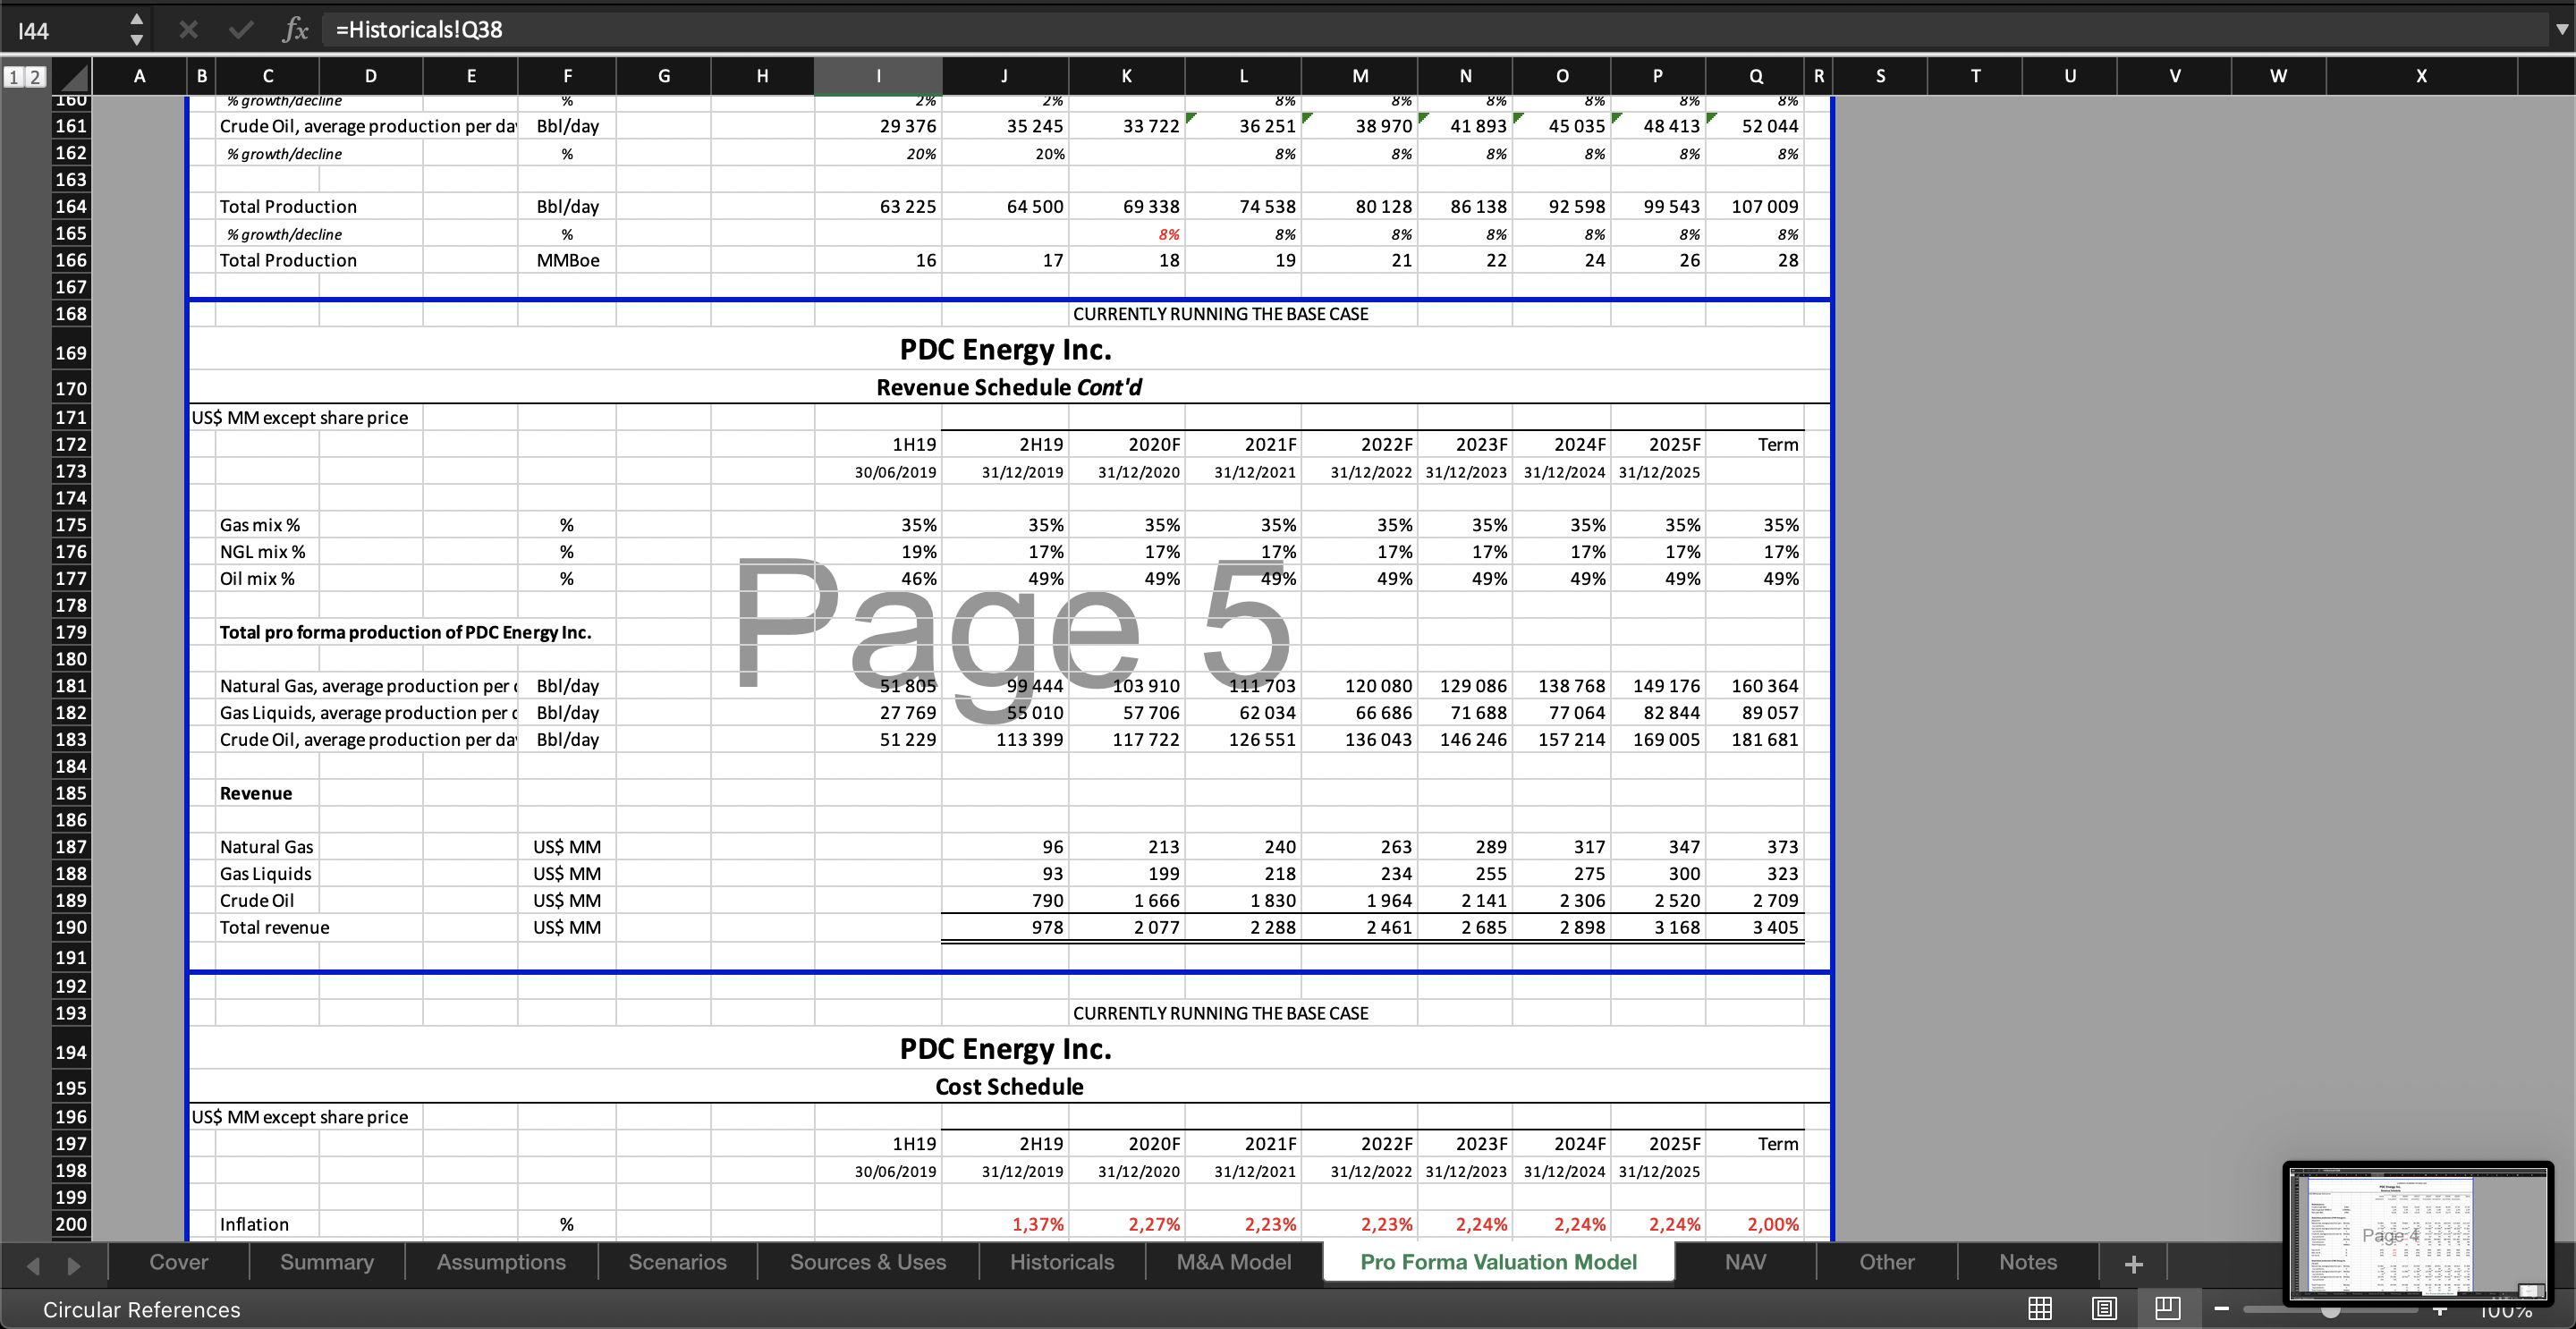Open the Summary sheet tab
The height and width of the screenshot is (1329, 2576).
pyautogui.click(x=327, y=1262)
